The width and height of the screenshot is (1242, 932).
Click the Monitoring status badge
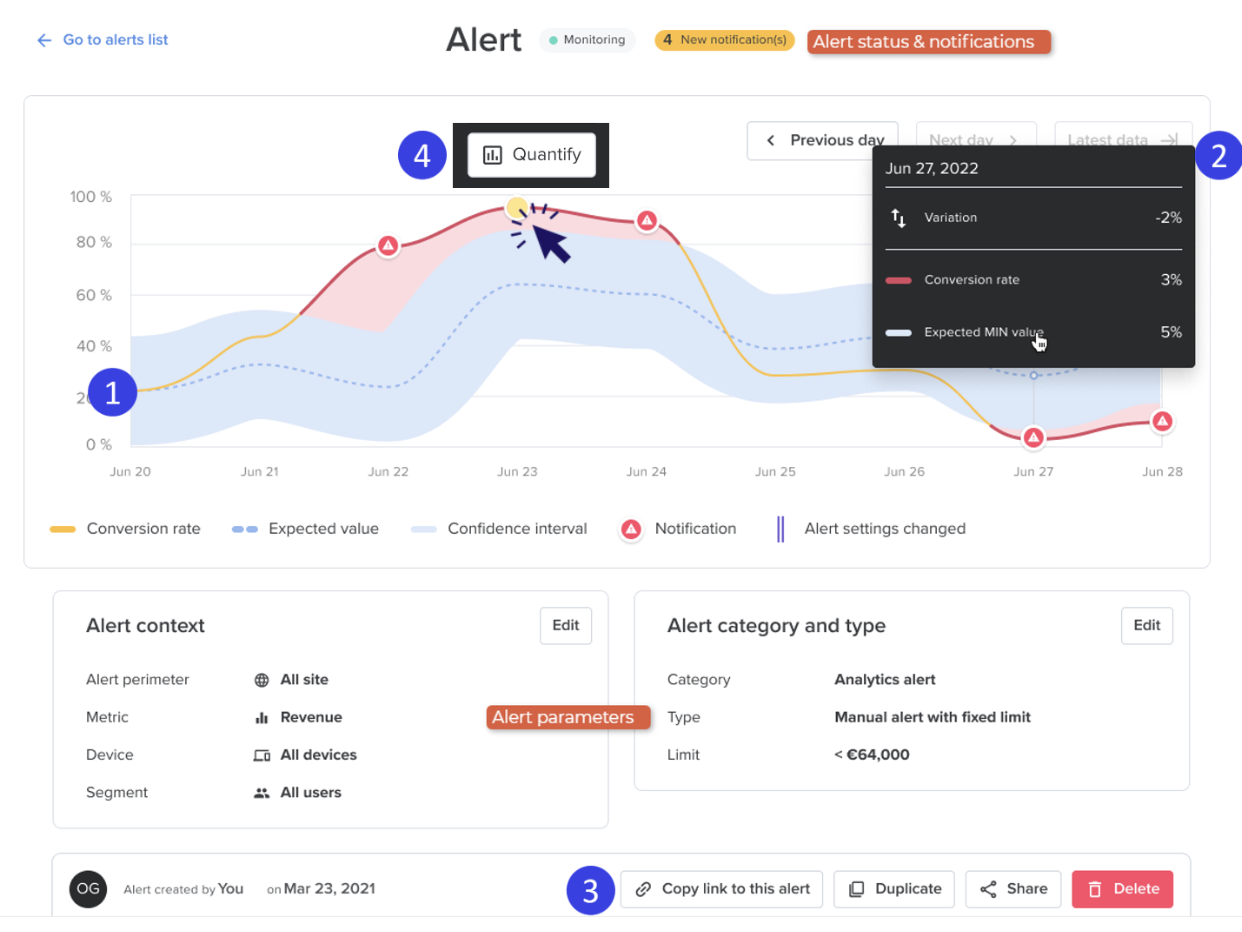click(x=587, y=40)
